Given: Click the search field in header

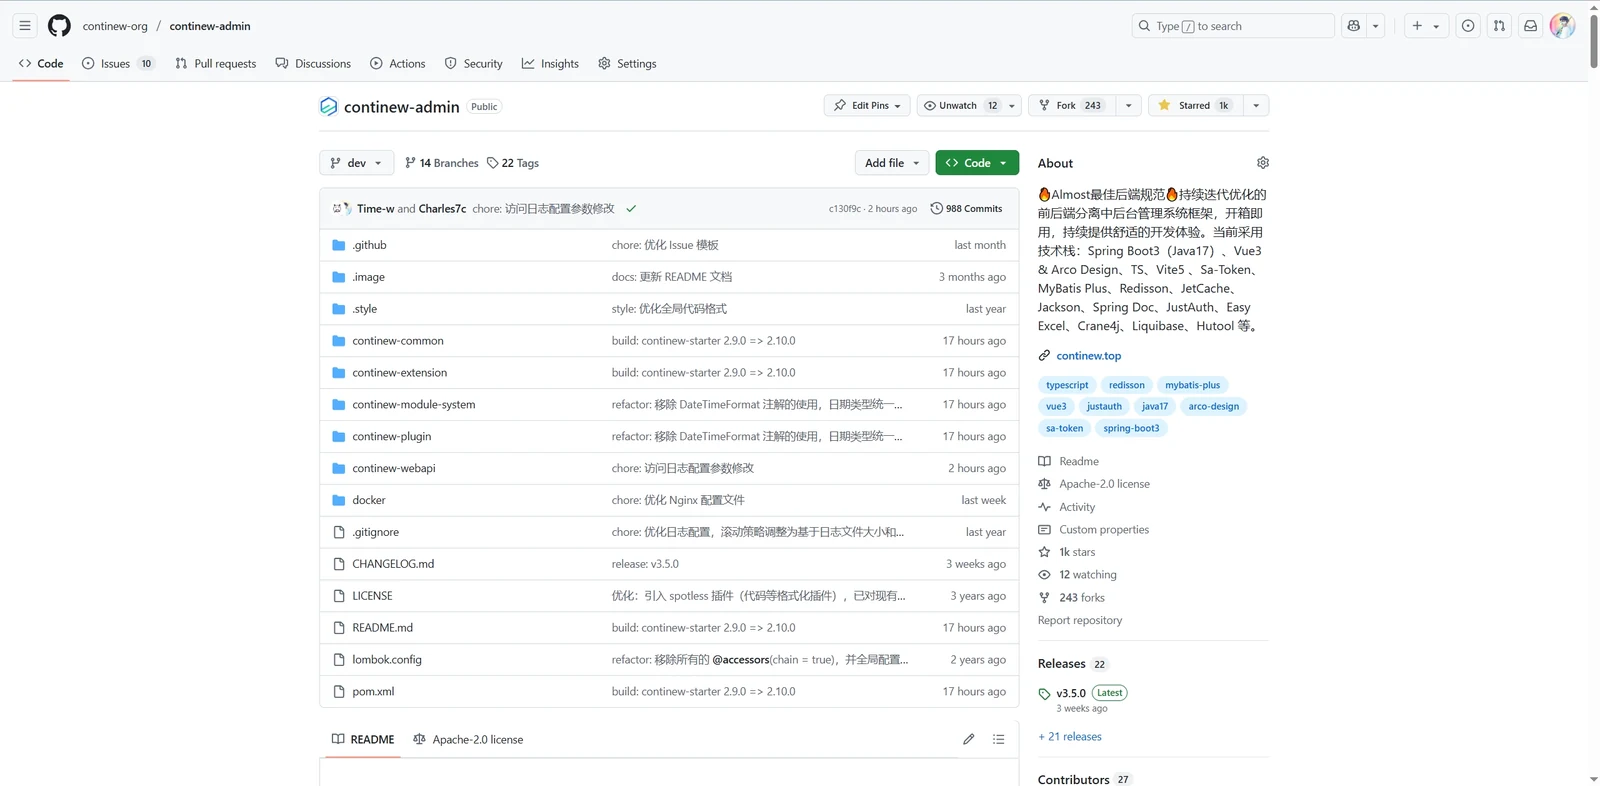Looking at the screenshot, I should pyautogui.click(x=1232, y=26).
